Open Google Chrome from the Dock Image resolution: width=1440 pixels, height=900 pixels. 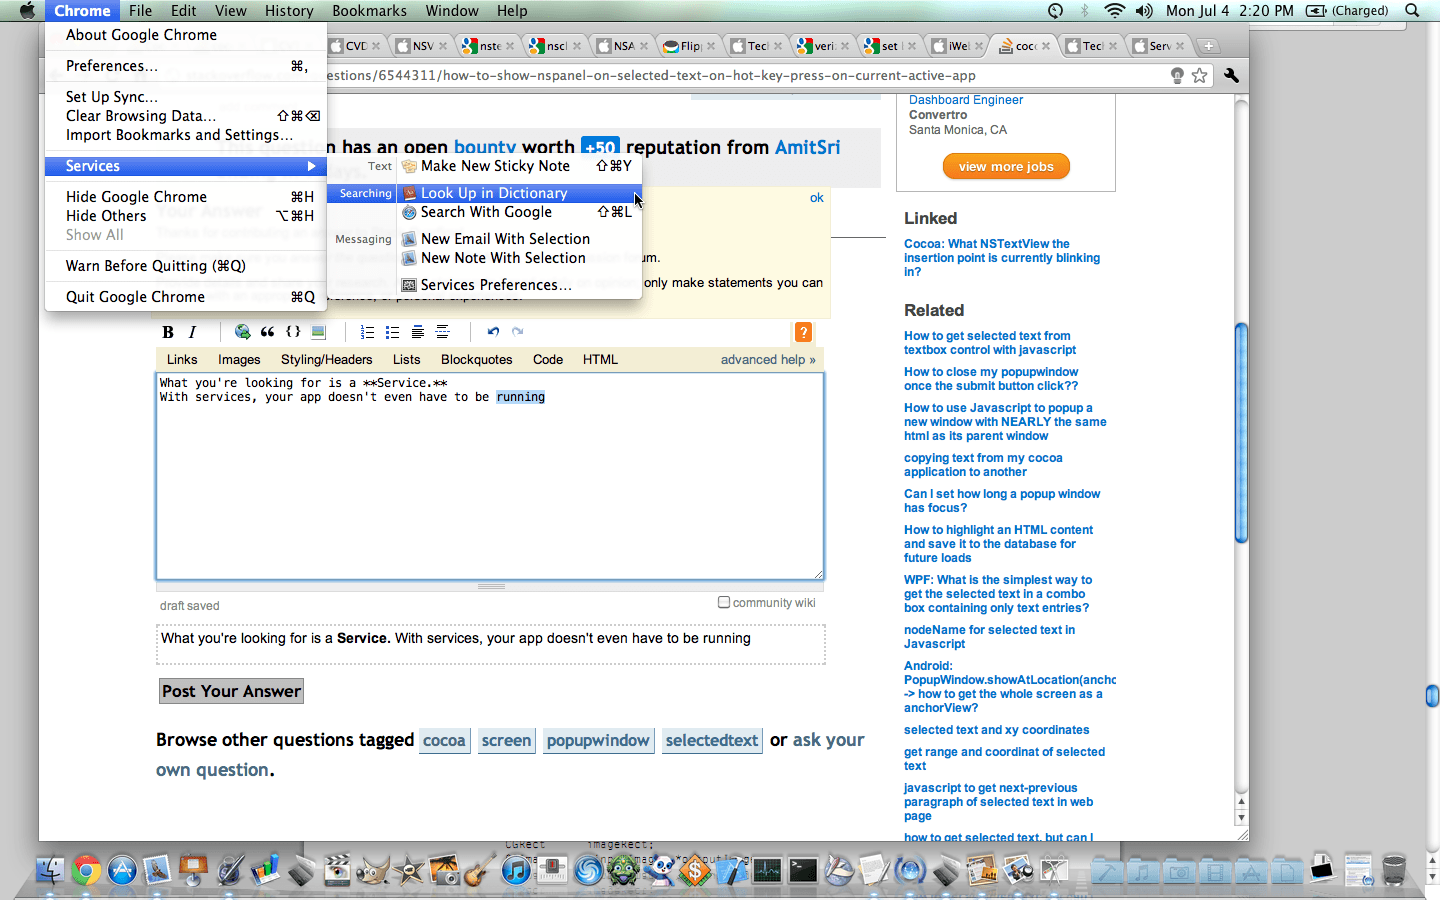86,870
